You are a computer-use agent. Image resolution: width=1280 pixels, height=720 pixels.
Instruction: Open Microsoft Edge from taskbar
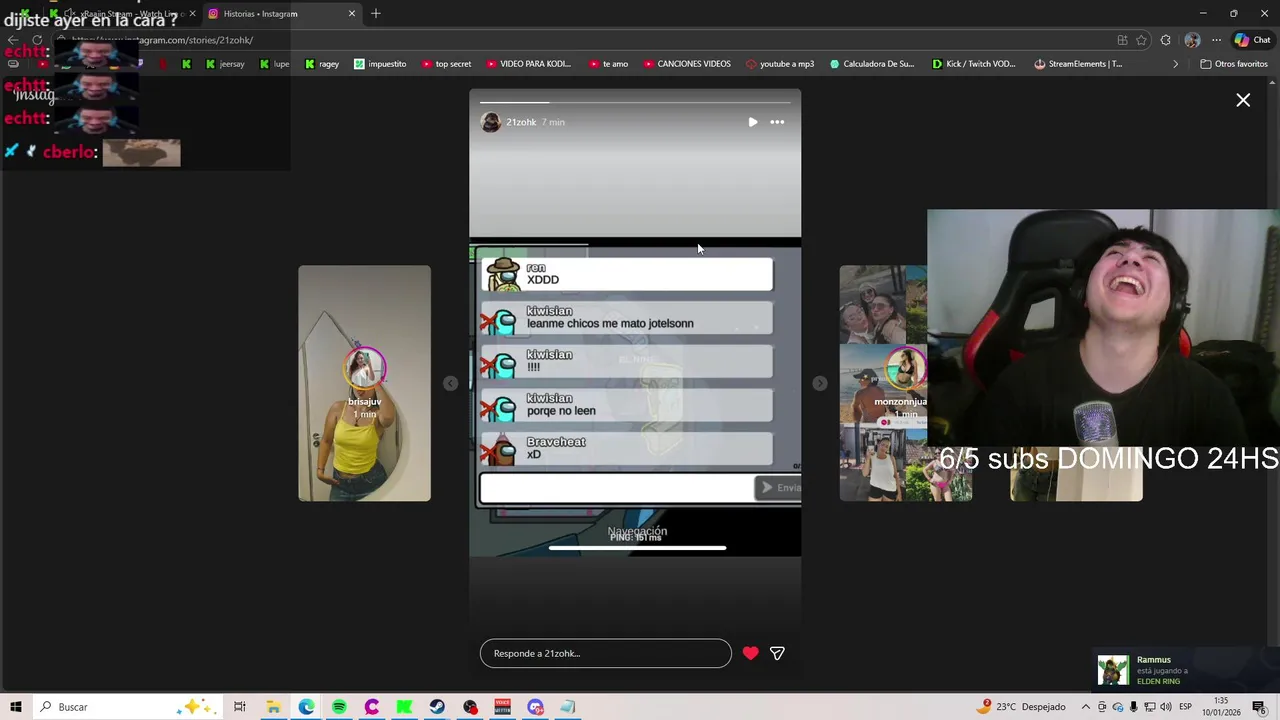(x=306, y=707)
